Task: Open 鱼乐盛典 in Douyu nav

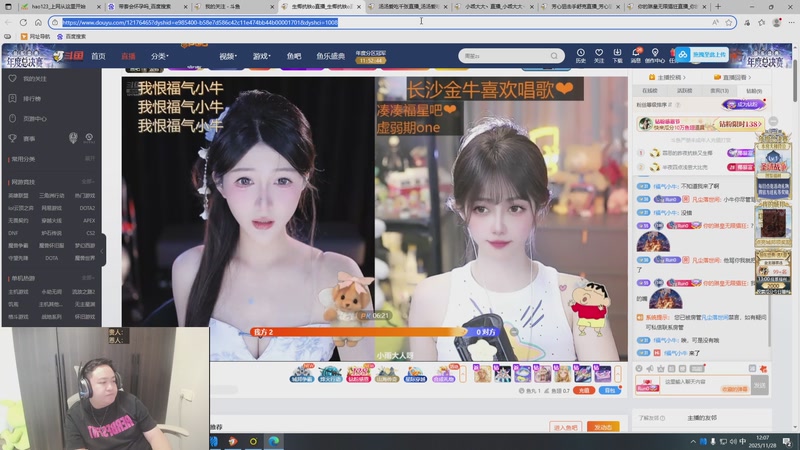Action: coord(330,56)
